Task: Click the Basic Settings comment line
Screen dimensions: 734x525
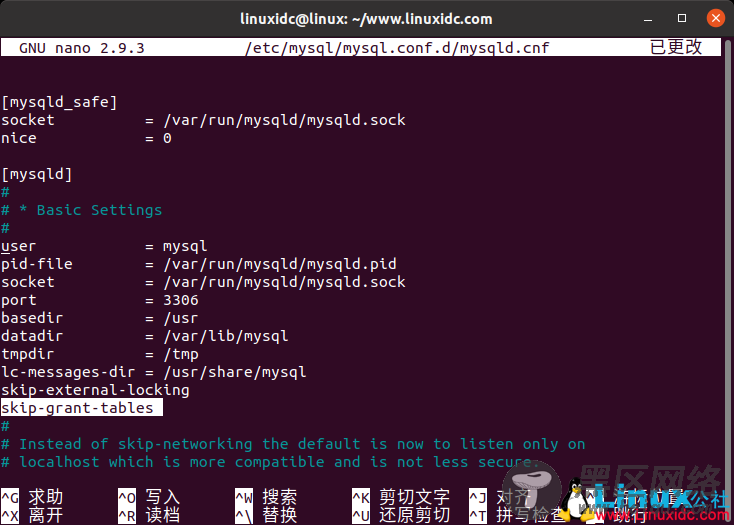Action: [81, 210]
